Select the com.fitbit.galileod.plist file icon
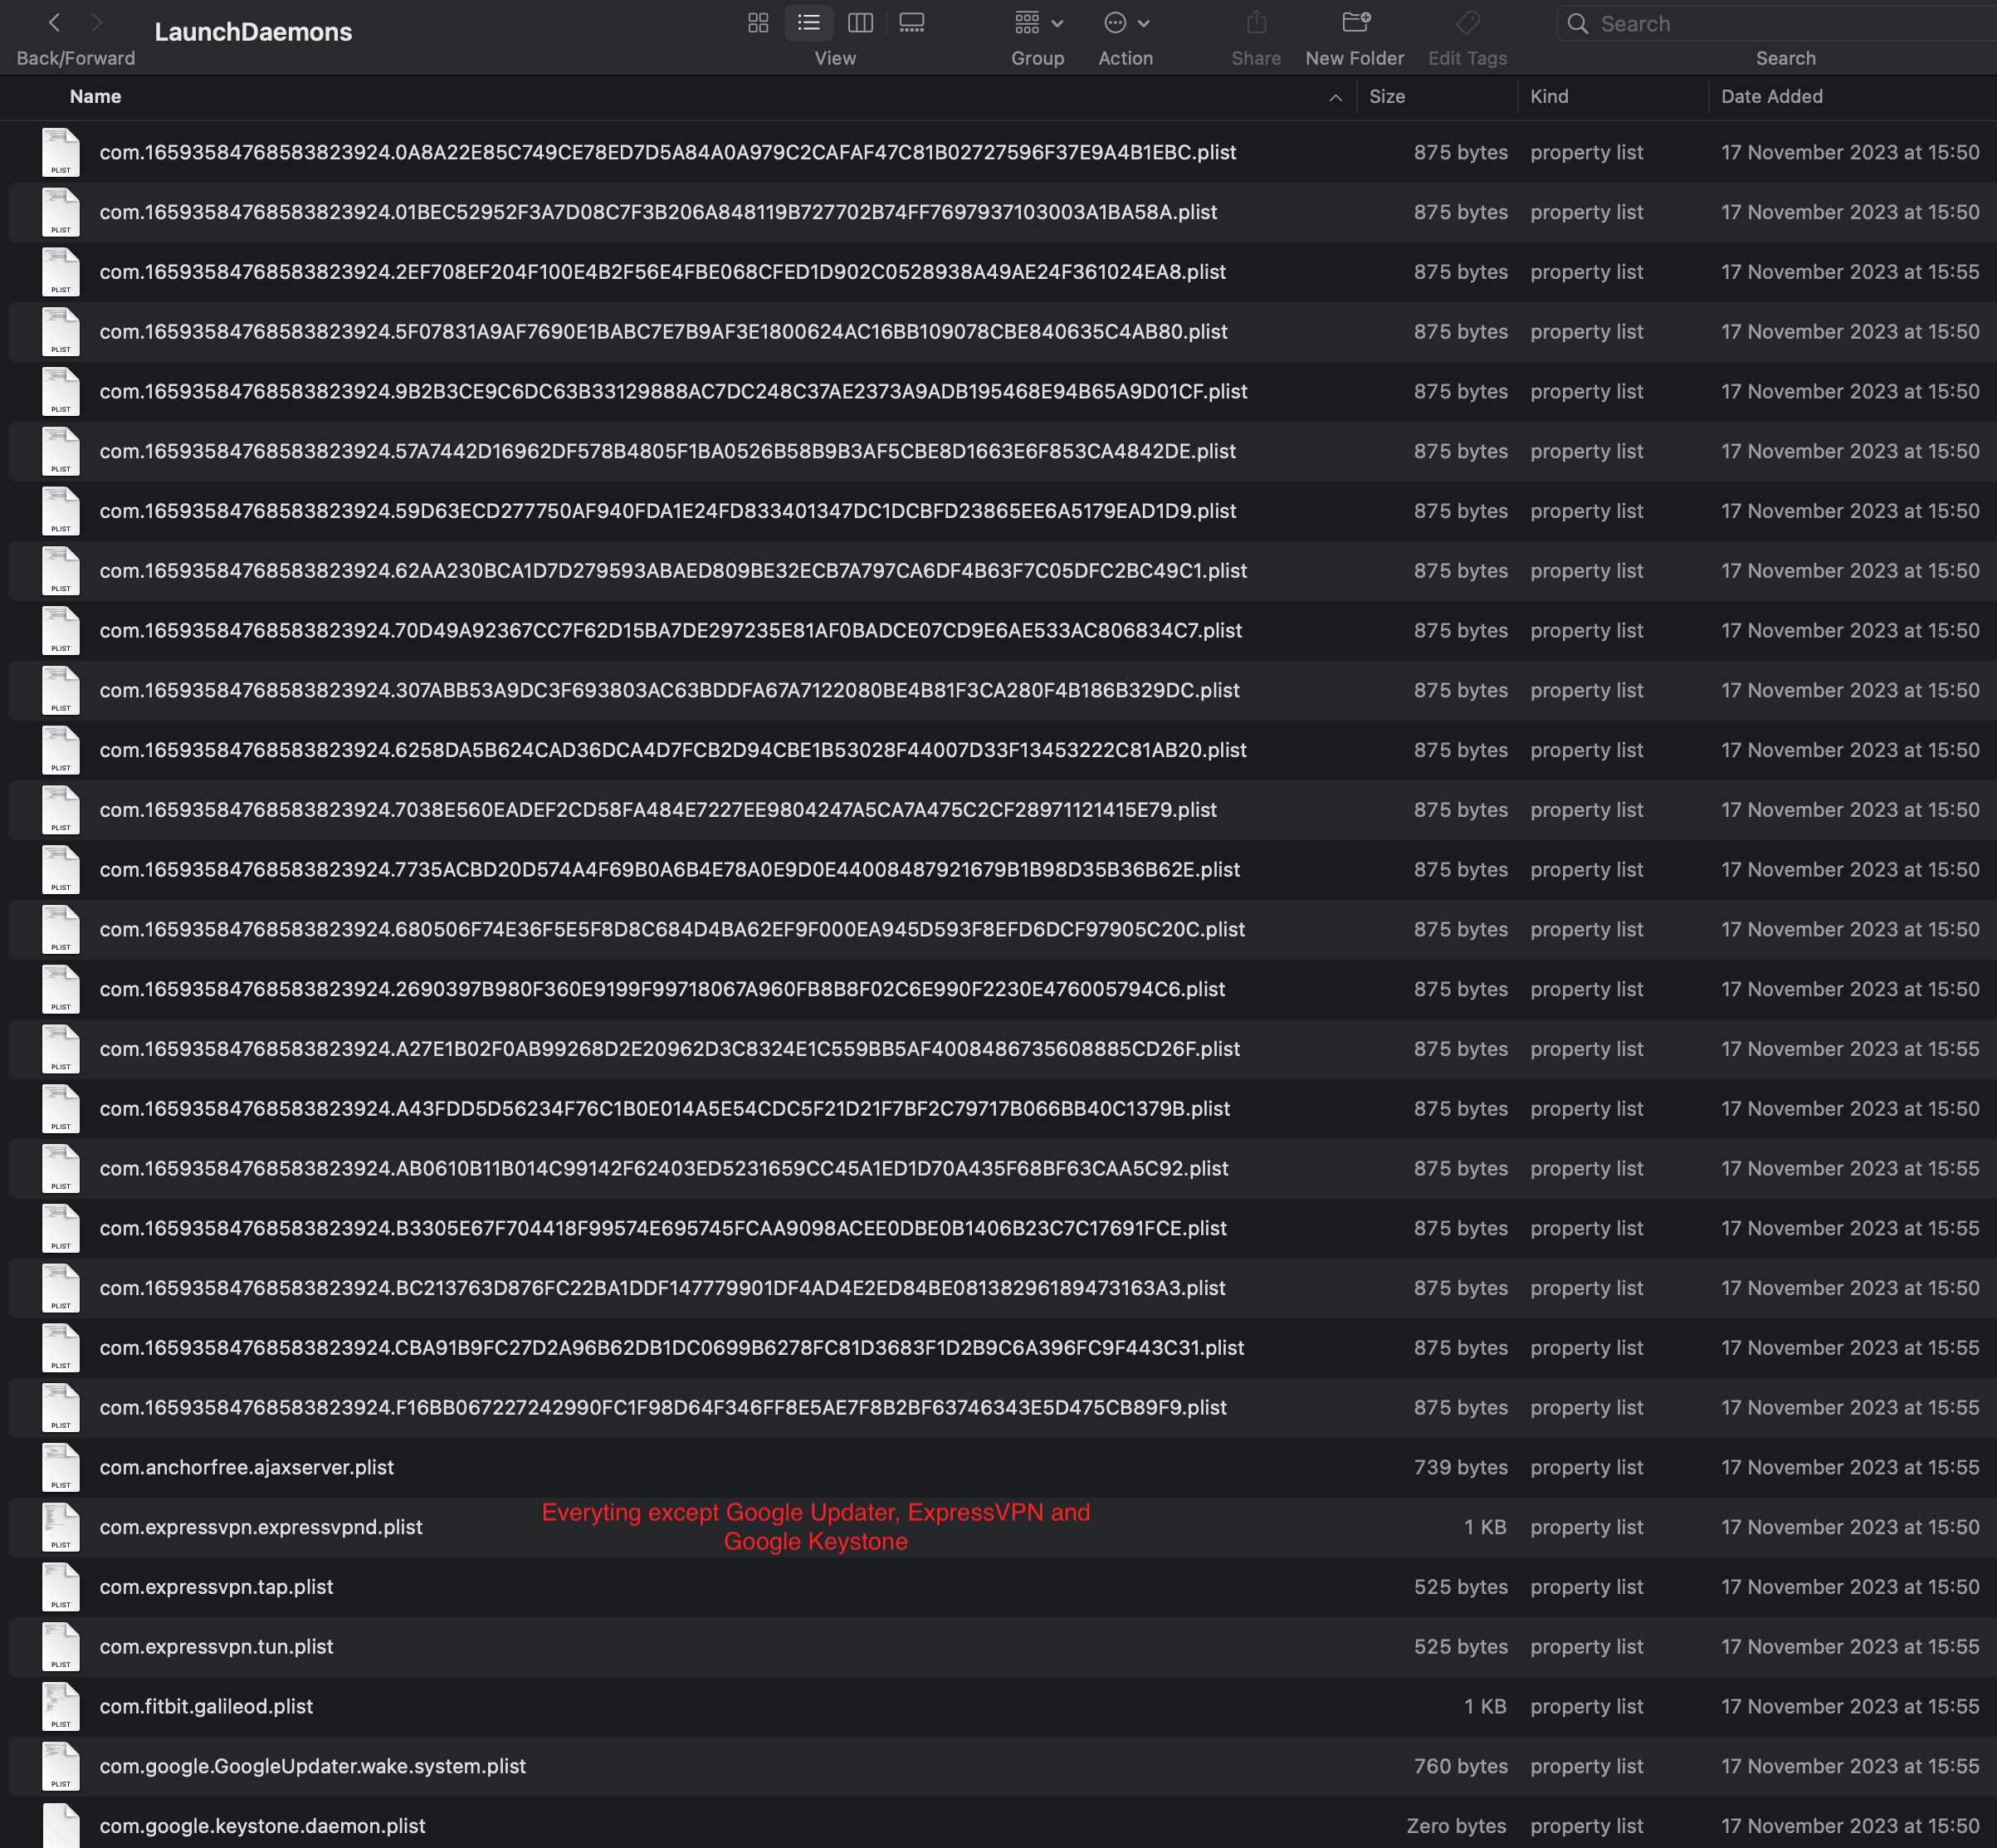This screenshot has width=1997, height=1848. coord(61,1707)
